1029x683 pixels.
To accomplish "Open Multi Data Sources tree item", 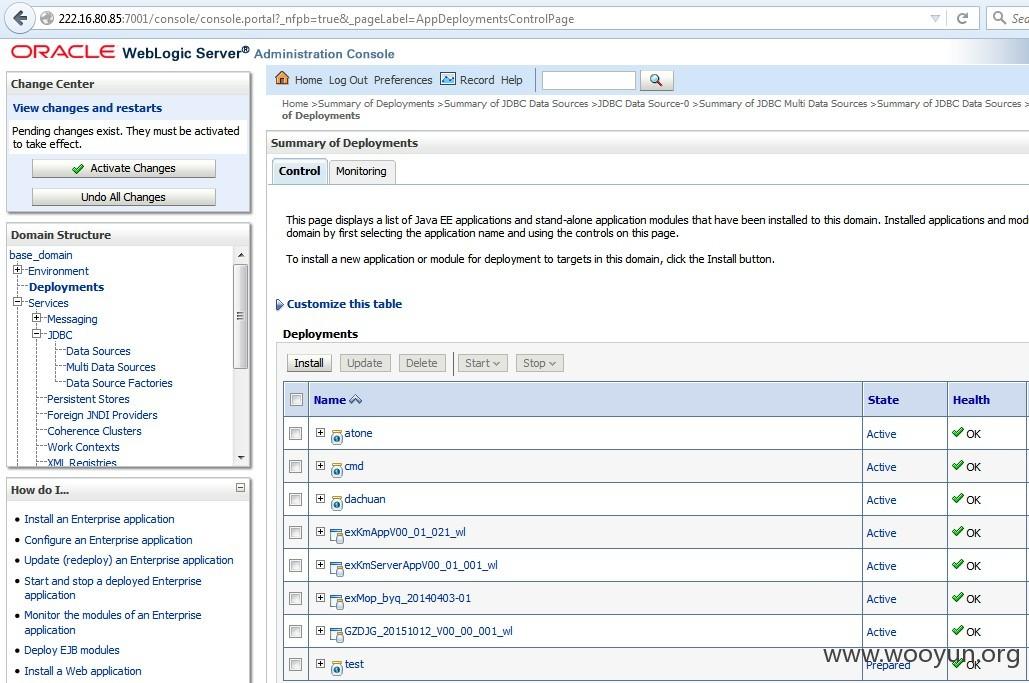I will 110,367.
